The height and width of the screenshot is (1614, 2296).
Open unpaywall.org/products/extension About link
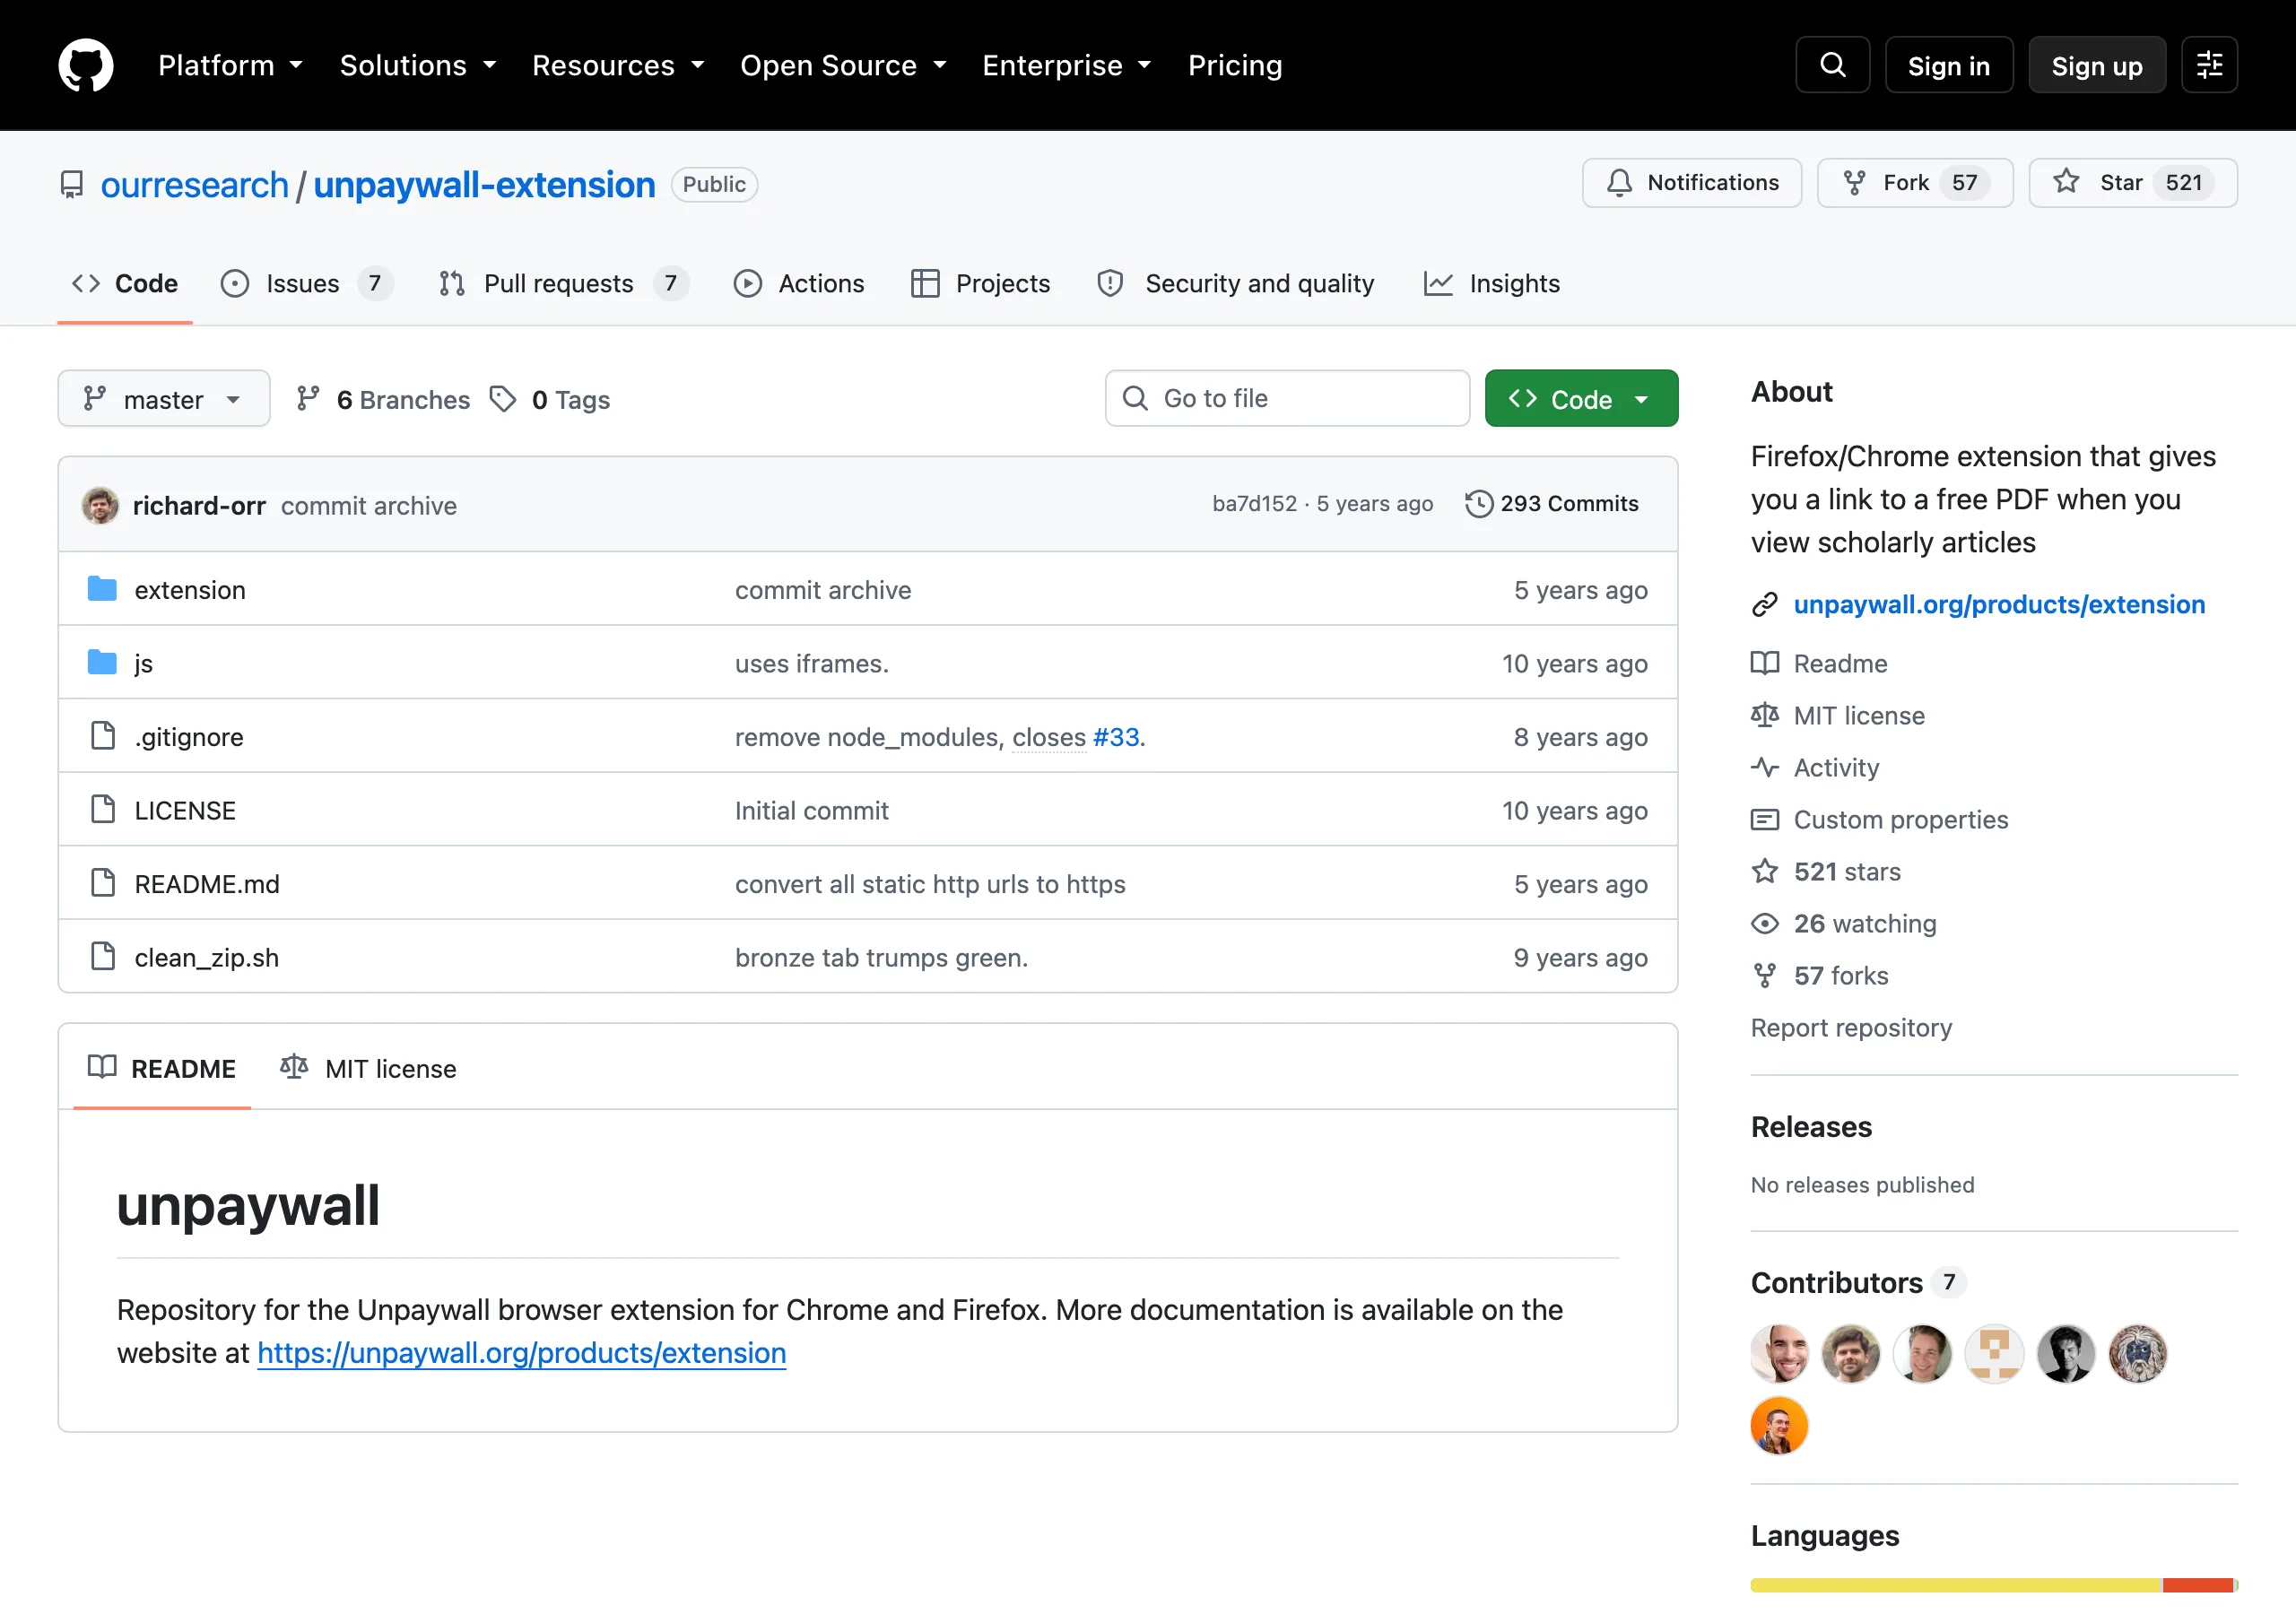[x=1999, y=604]
